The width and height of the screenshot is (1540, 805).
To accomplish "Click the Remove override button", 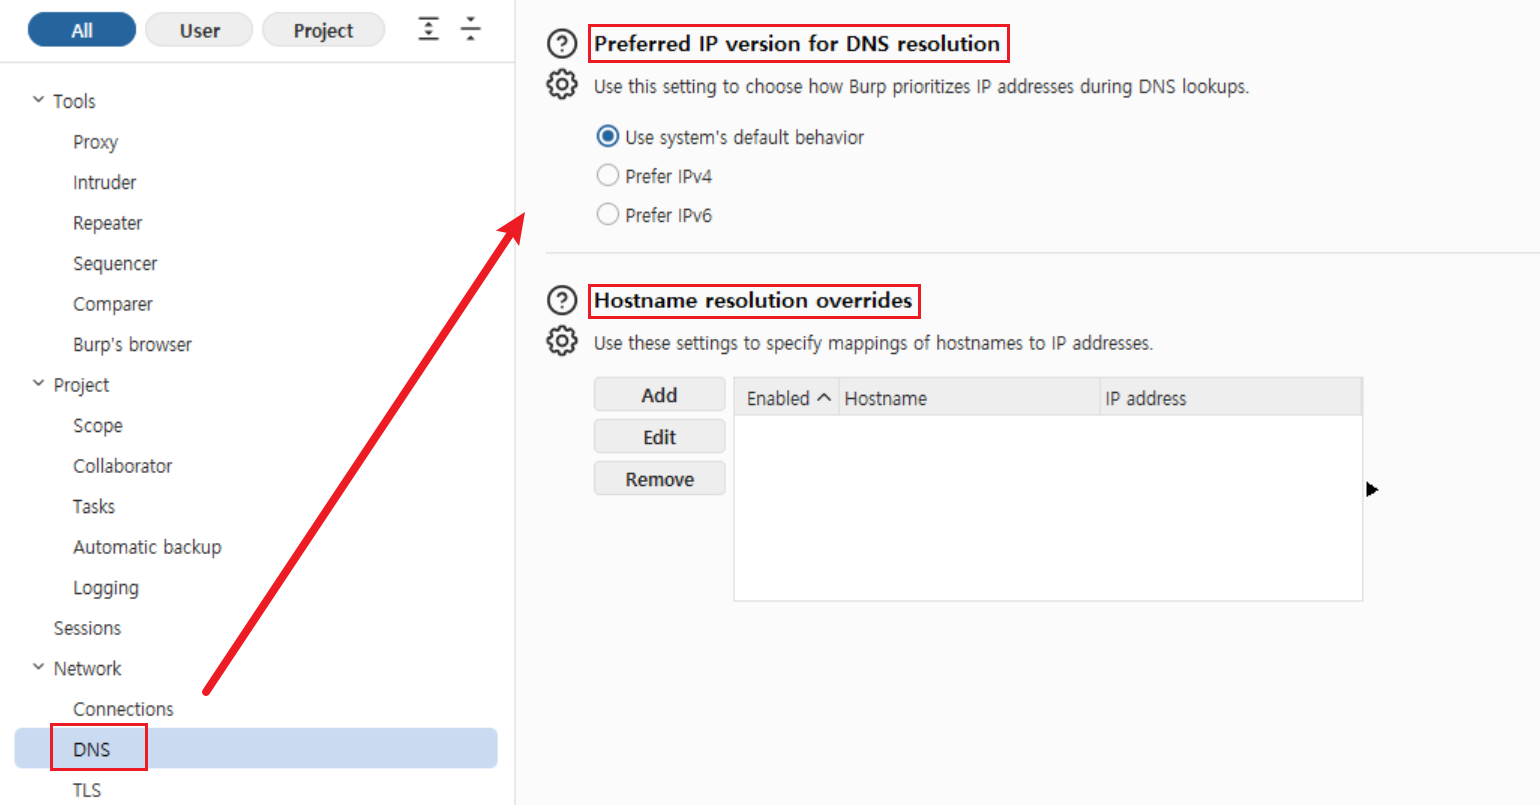I will pos(659,479).
